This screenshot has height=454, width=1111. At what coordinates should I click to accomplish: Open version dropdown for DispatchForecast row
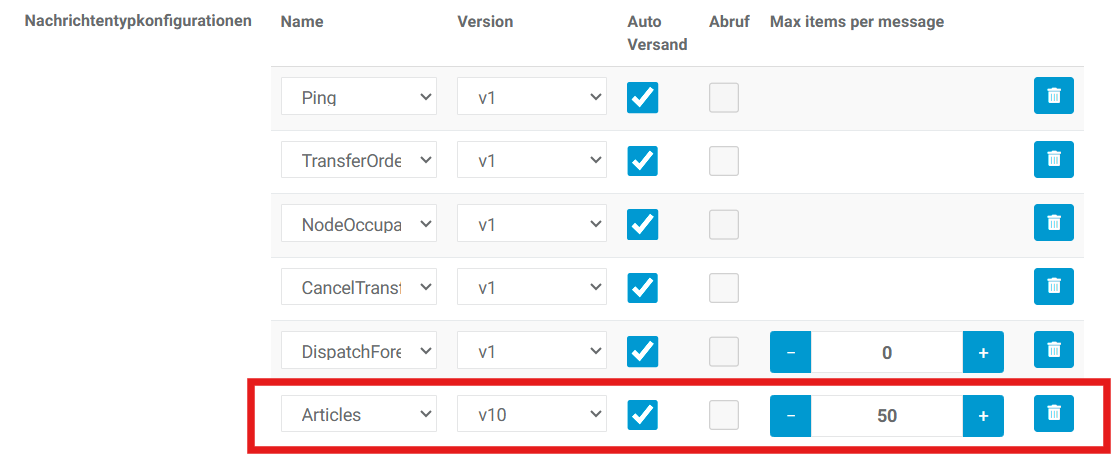tap(532, 352)
